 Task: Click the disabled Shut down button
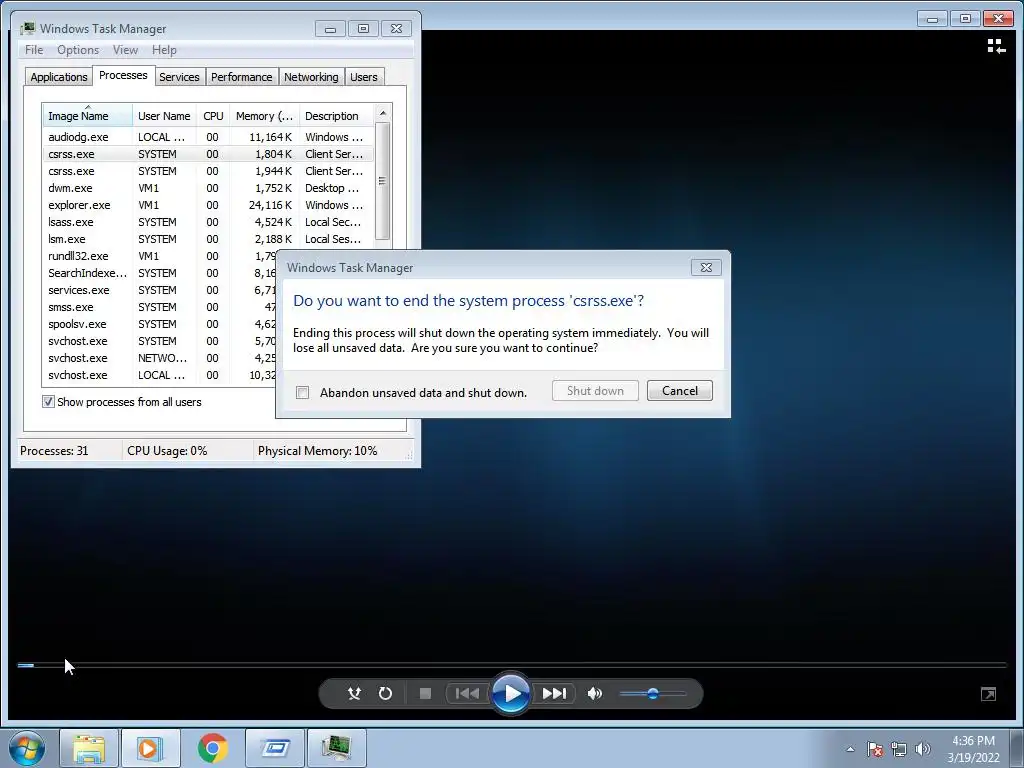click(595, 391)
